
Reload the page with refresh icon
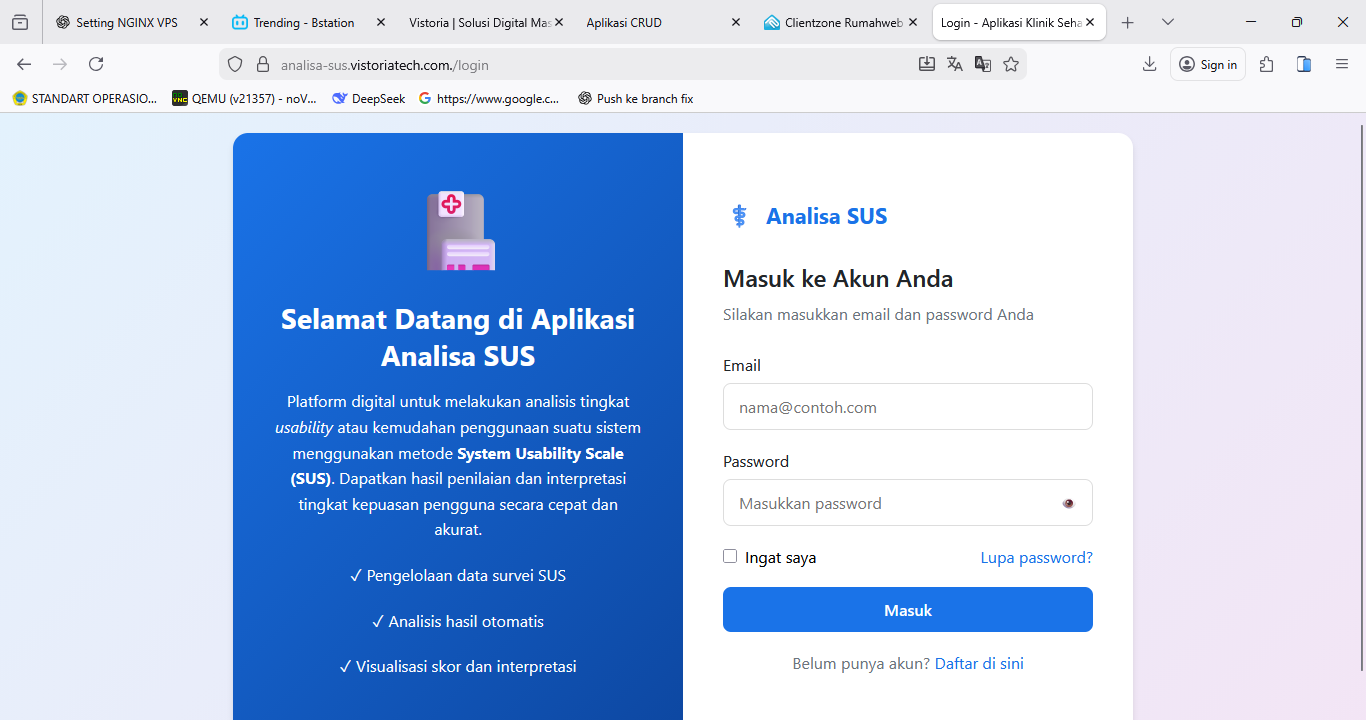[96, 63]
